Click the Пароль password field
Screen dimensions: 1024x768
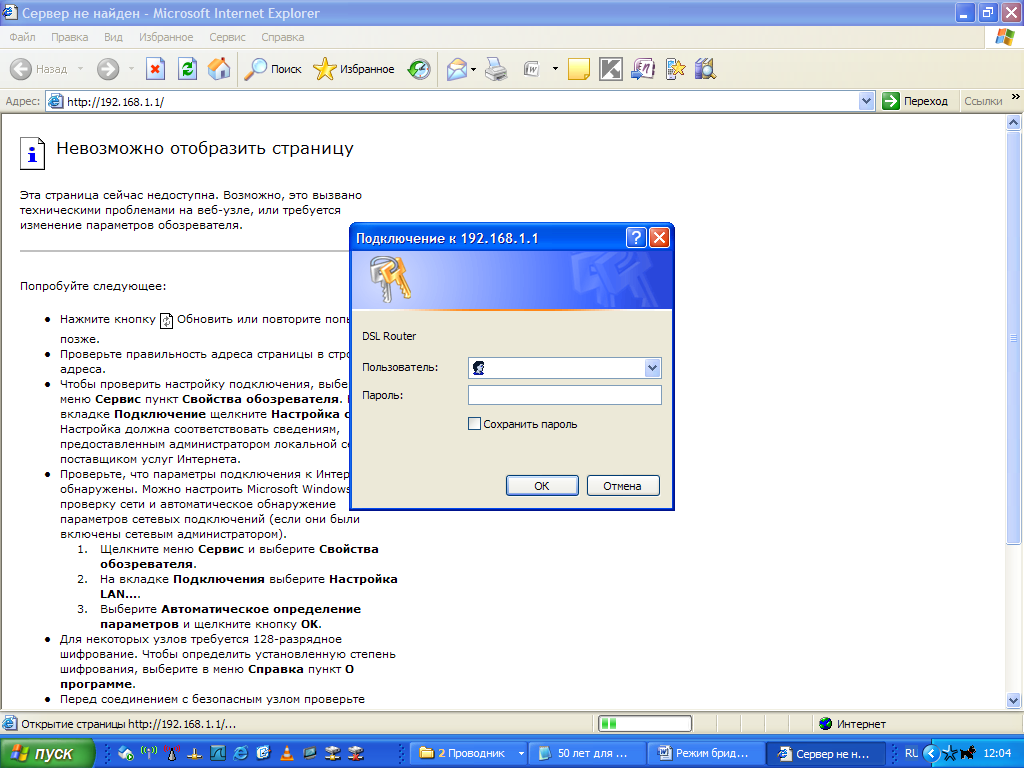(565, 395)
